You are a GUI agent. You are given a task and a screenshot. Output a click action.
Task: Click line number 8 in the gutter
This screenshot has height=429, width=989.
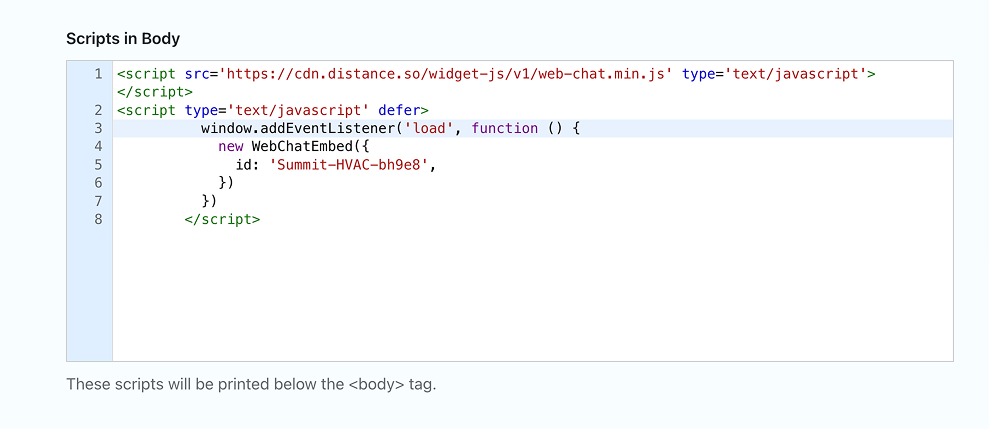click(x=97, y=218)
